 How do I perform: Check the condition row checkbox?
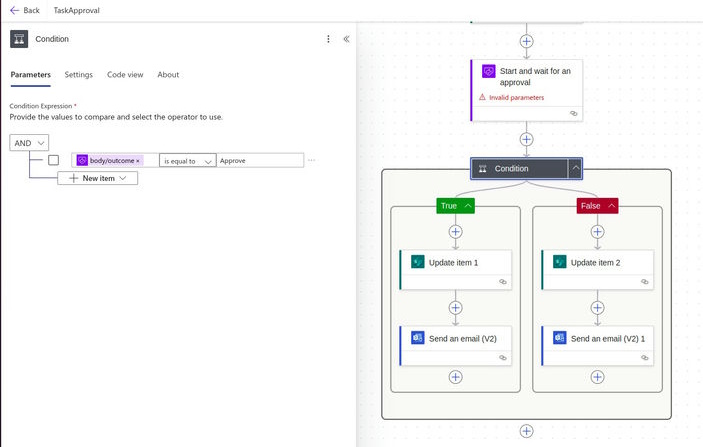pos(54,160)
